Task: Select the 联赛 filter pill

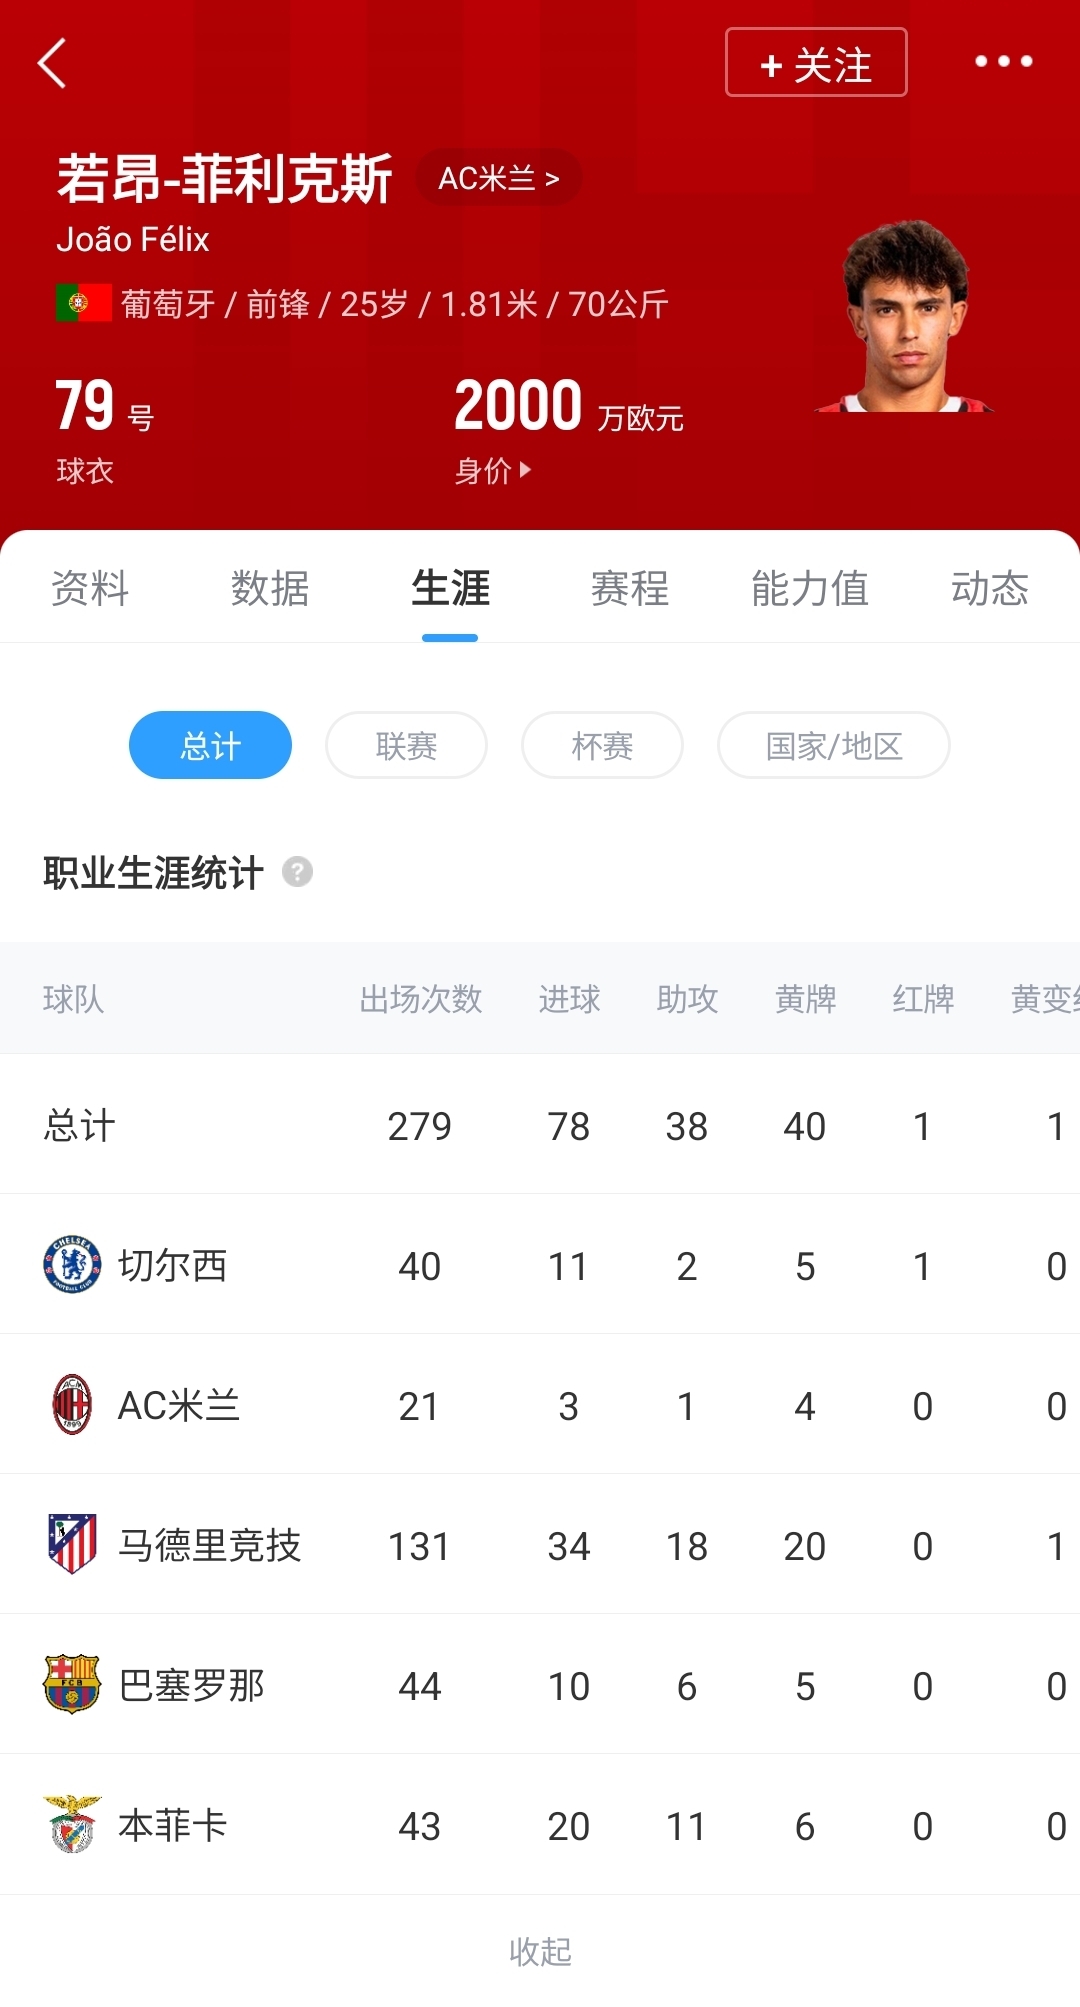Action: tap(406, 745)
